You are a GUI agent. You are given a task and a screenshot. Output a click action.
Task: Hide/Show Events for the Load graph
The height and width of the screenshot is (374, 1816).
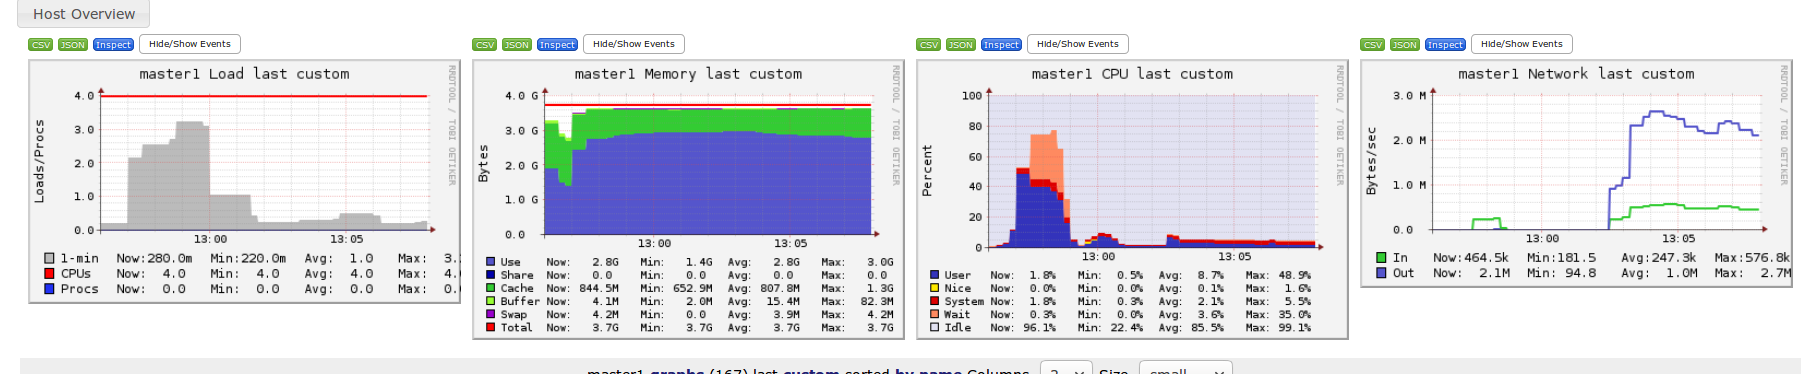tap(190, 44)
